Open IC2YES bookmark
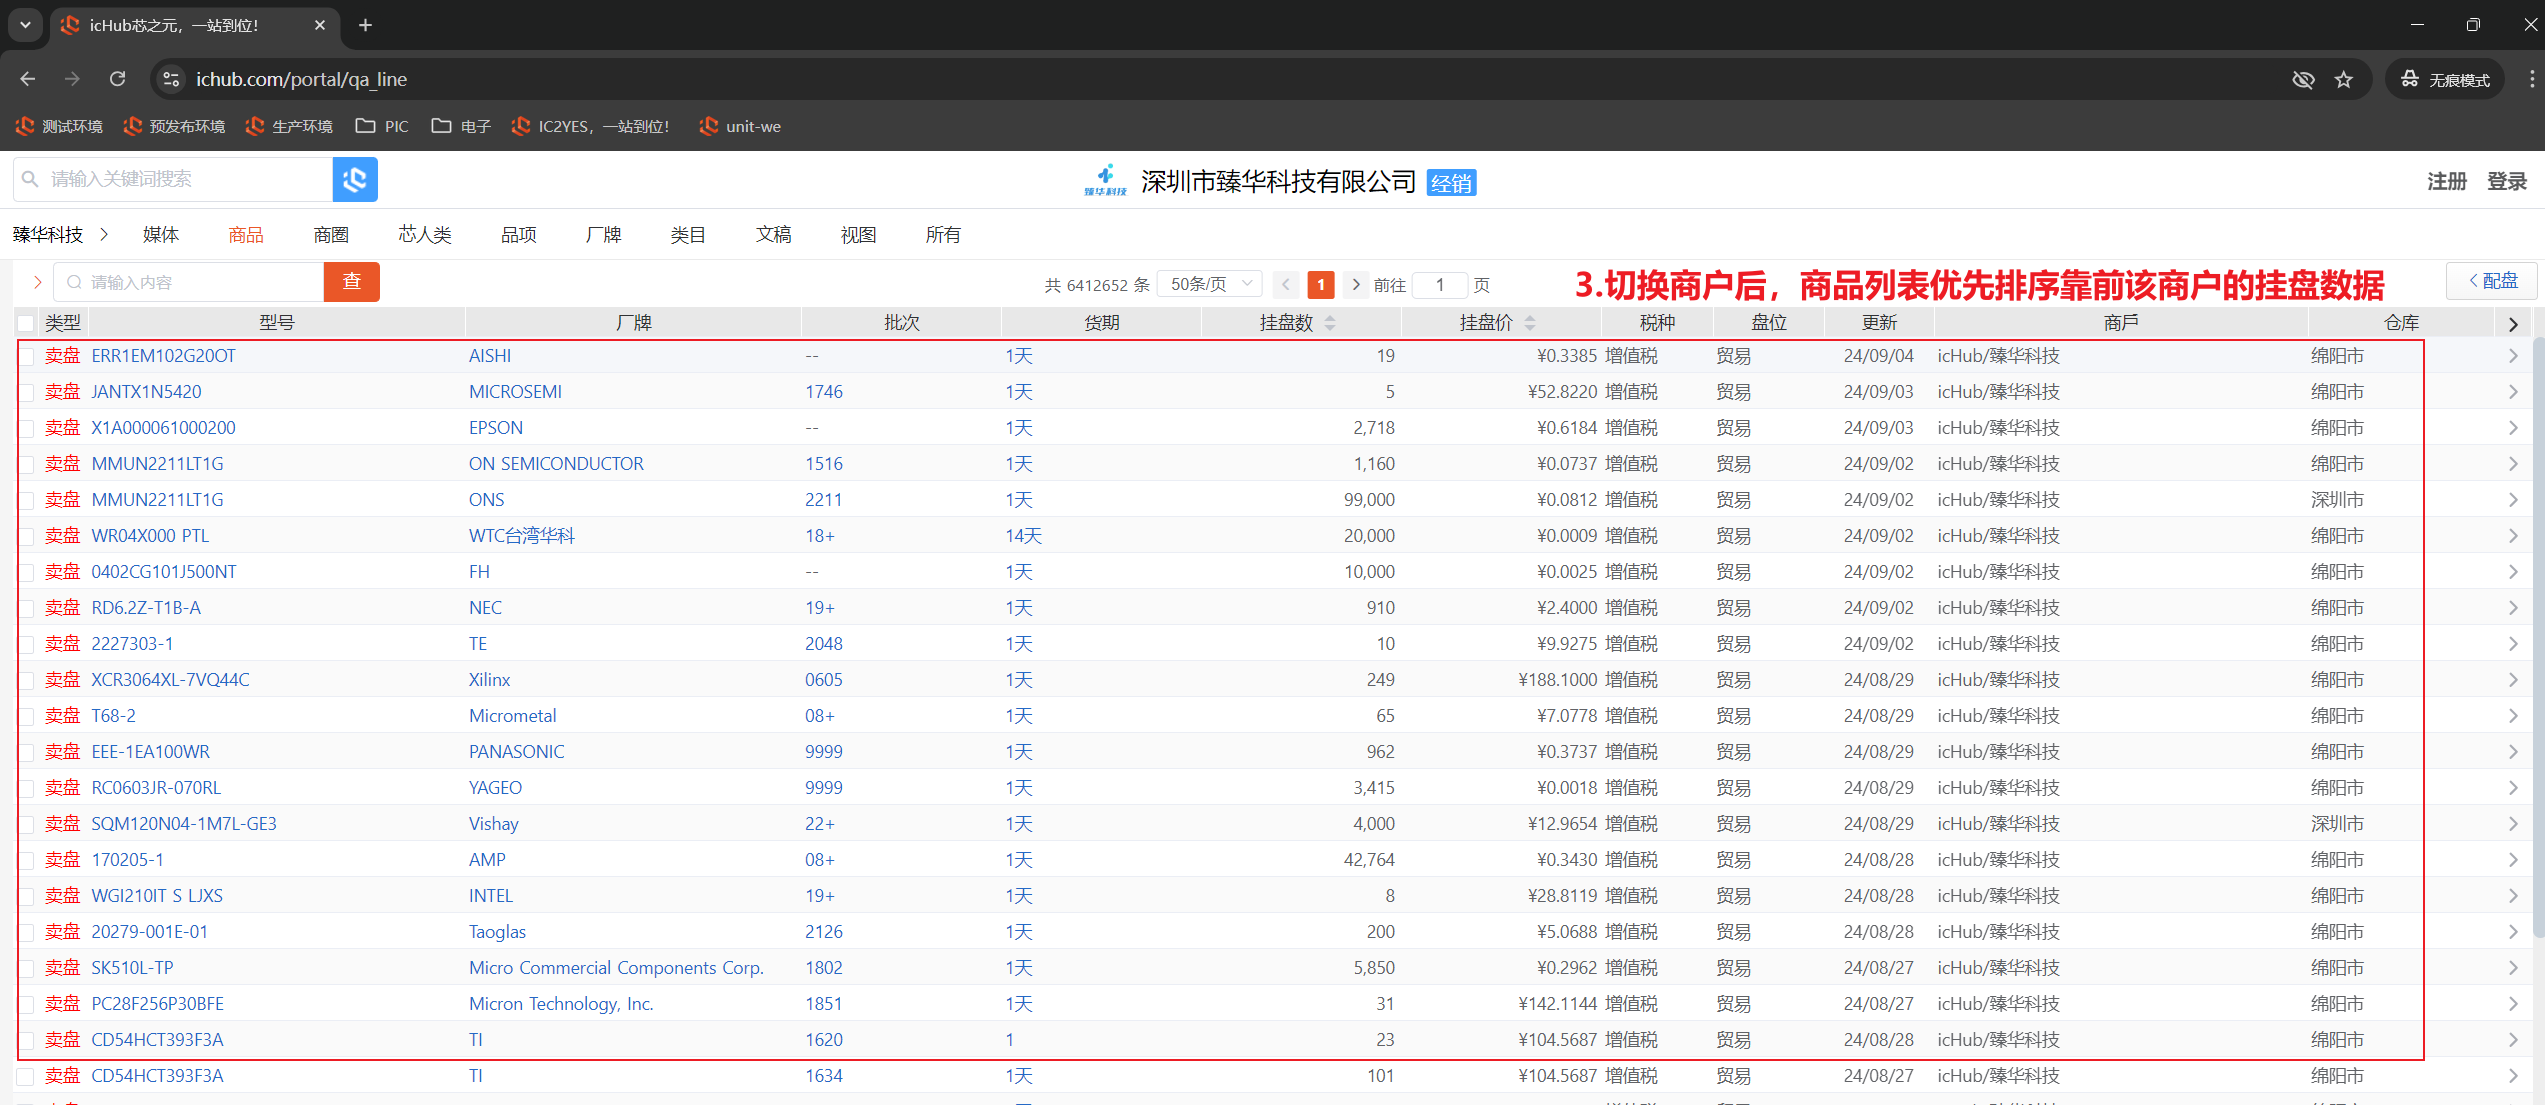This screenshot has width=2545, height=1105. tap(590, 126)
